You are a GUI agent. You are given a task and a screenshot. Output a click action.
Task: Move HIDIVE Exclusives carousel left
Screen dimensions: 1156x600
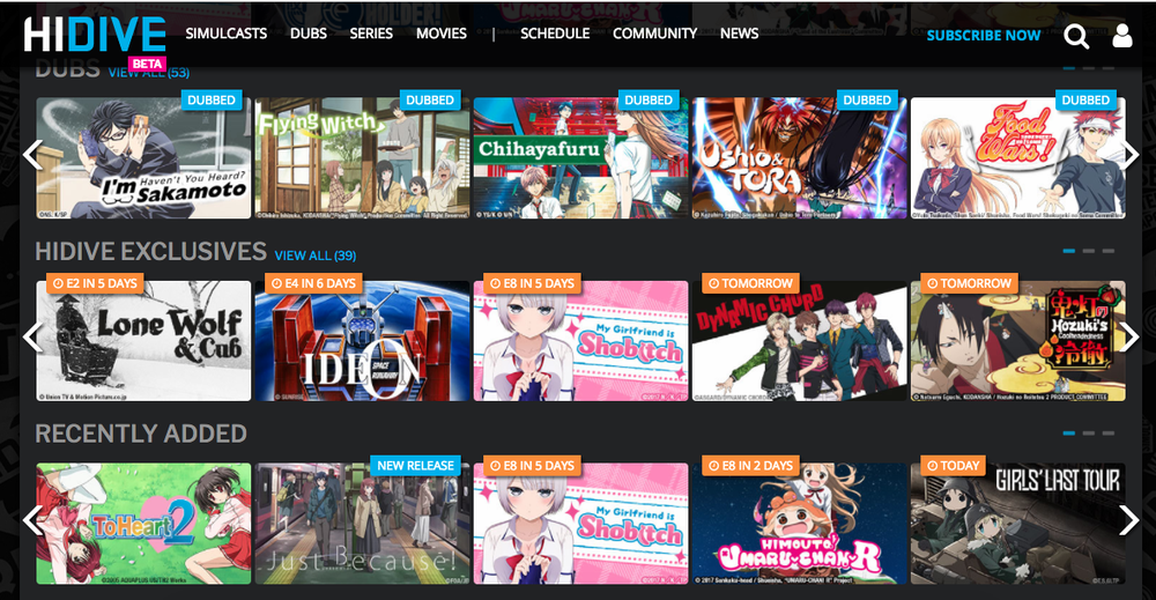click(32, 337)
